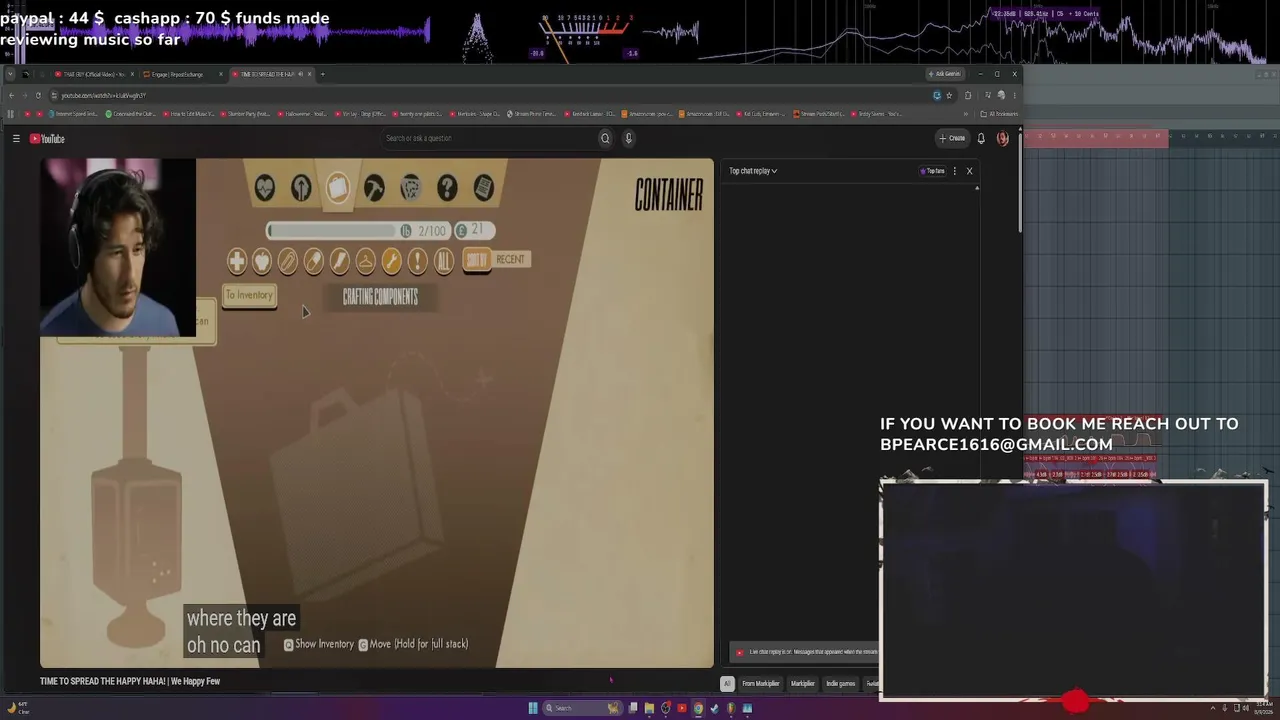Bookmark this page with star icon
Image resolution: width=1280 pixels, height=720 pixels.
point(949,95)
